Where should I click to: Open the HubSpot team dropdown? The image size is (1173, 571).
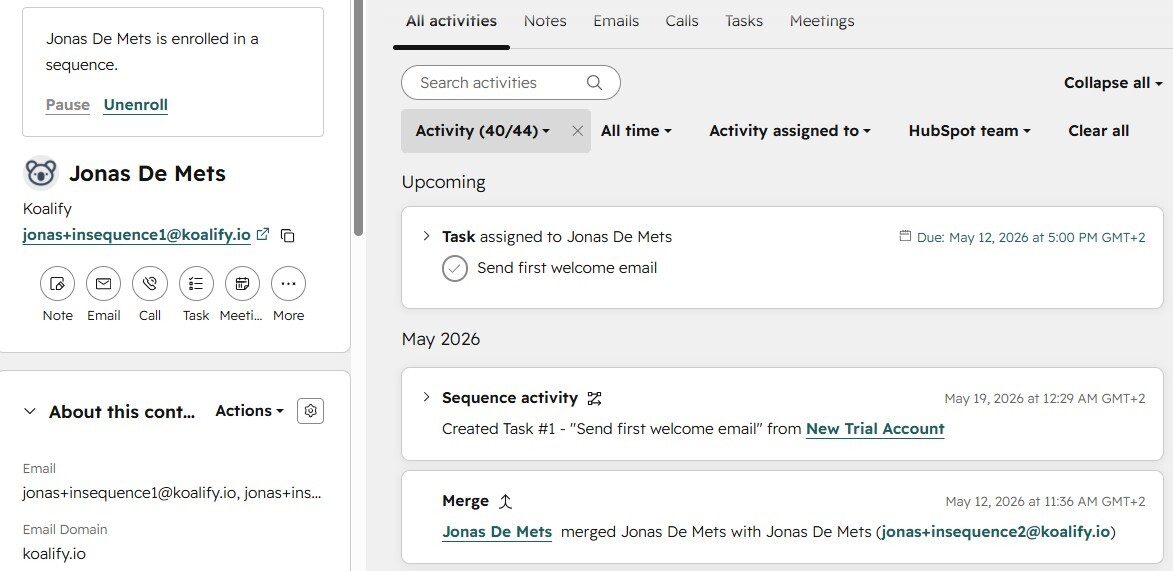970,131
